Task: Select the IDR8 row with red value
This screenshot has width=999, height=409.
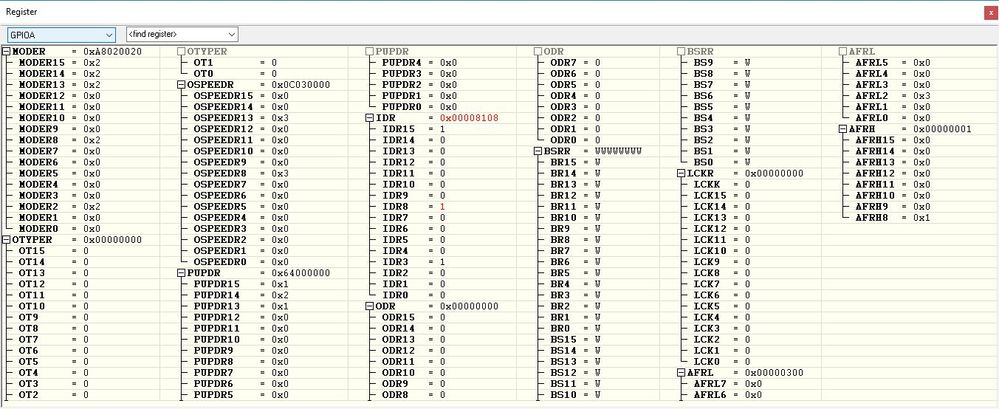Action: tap(413, 206)
